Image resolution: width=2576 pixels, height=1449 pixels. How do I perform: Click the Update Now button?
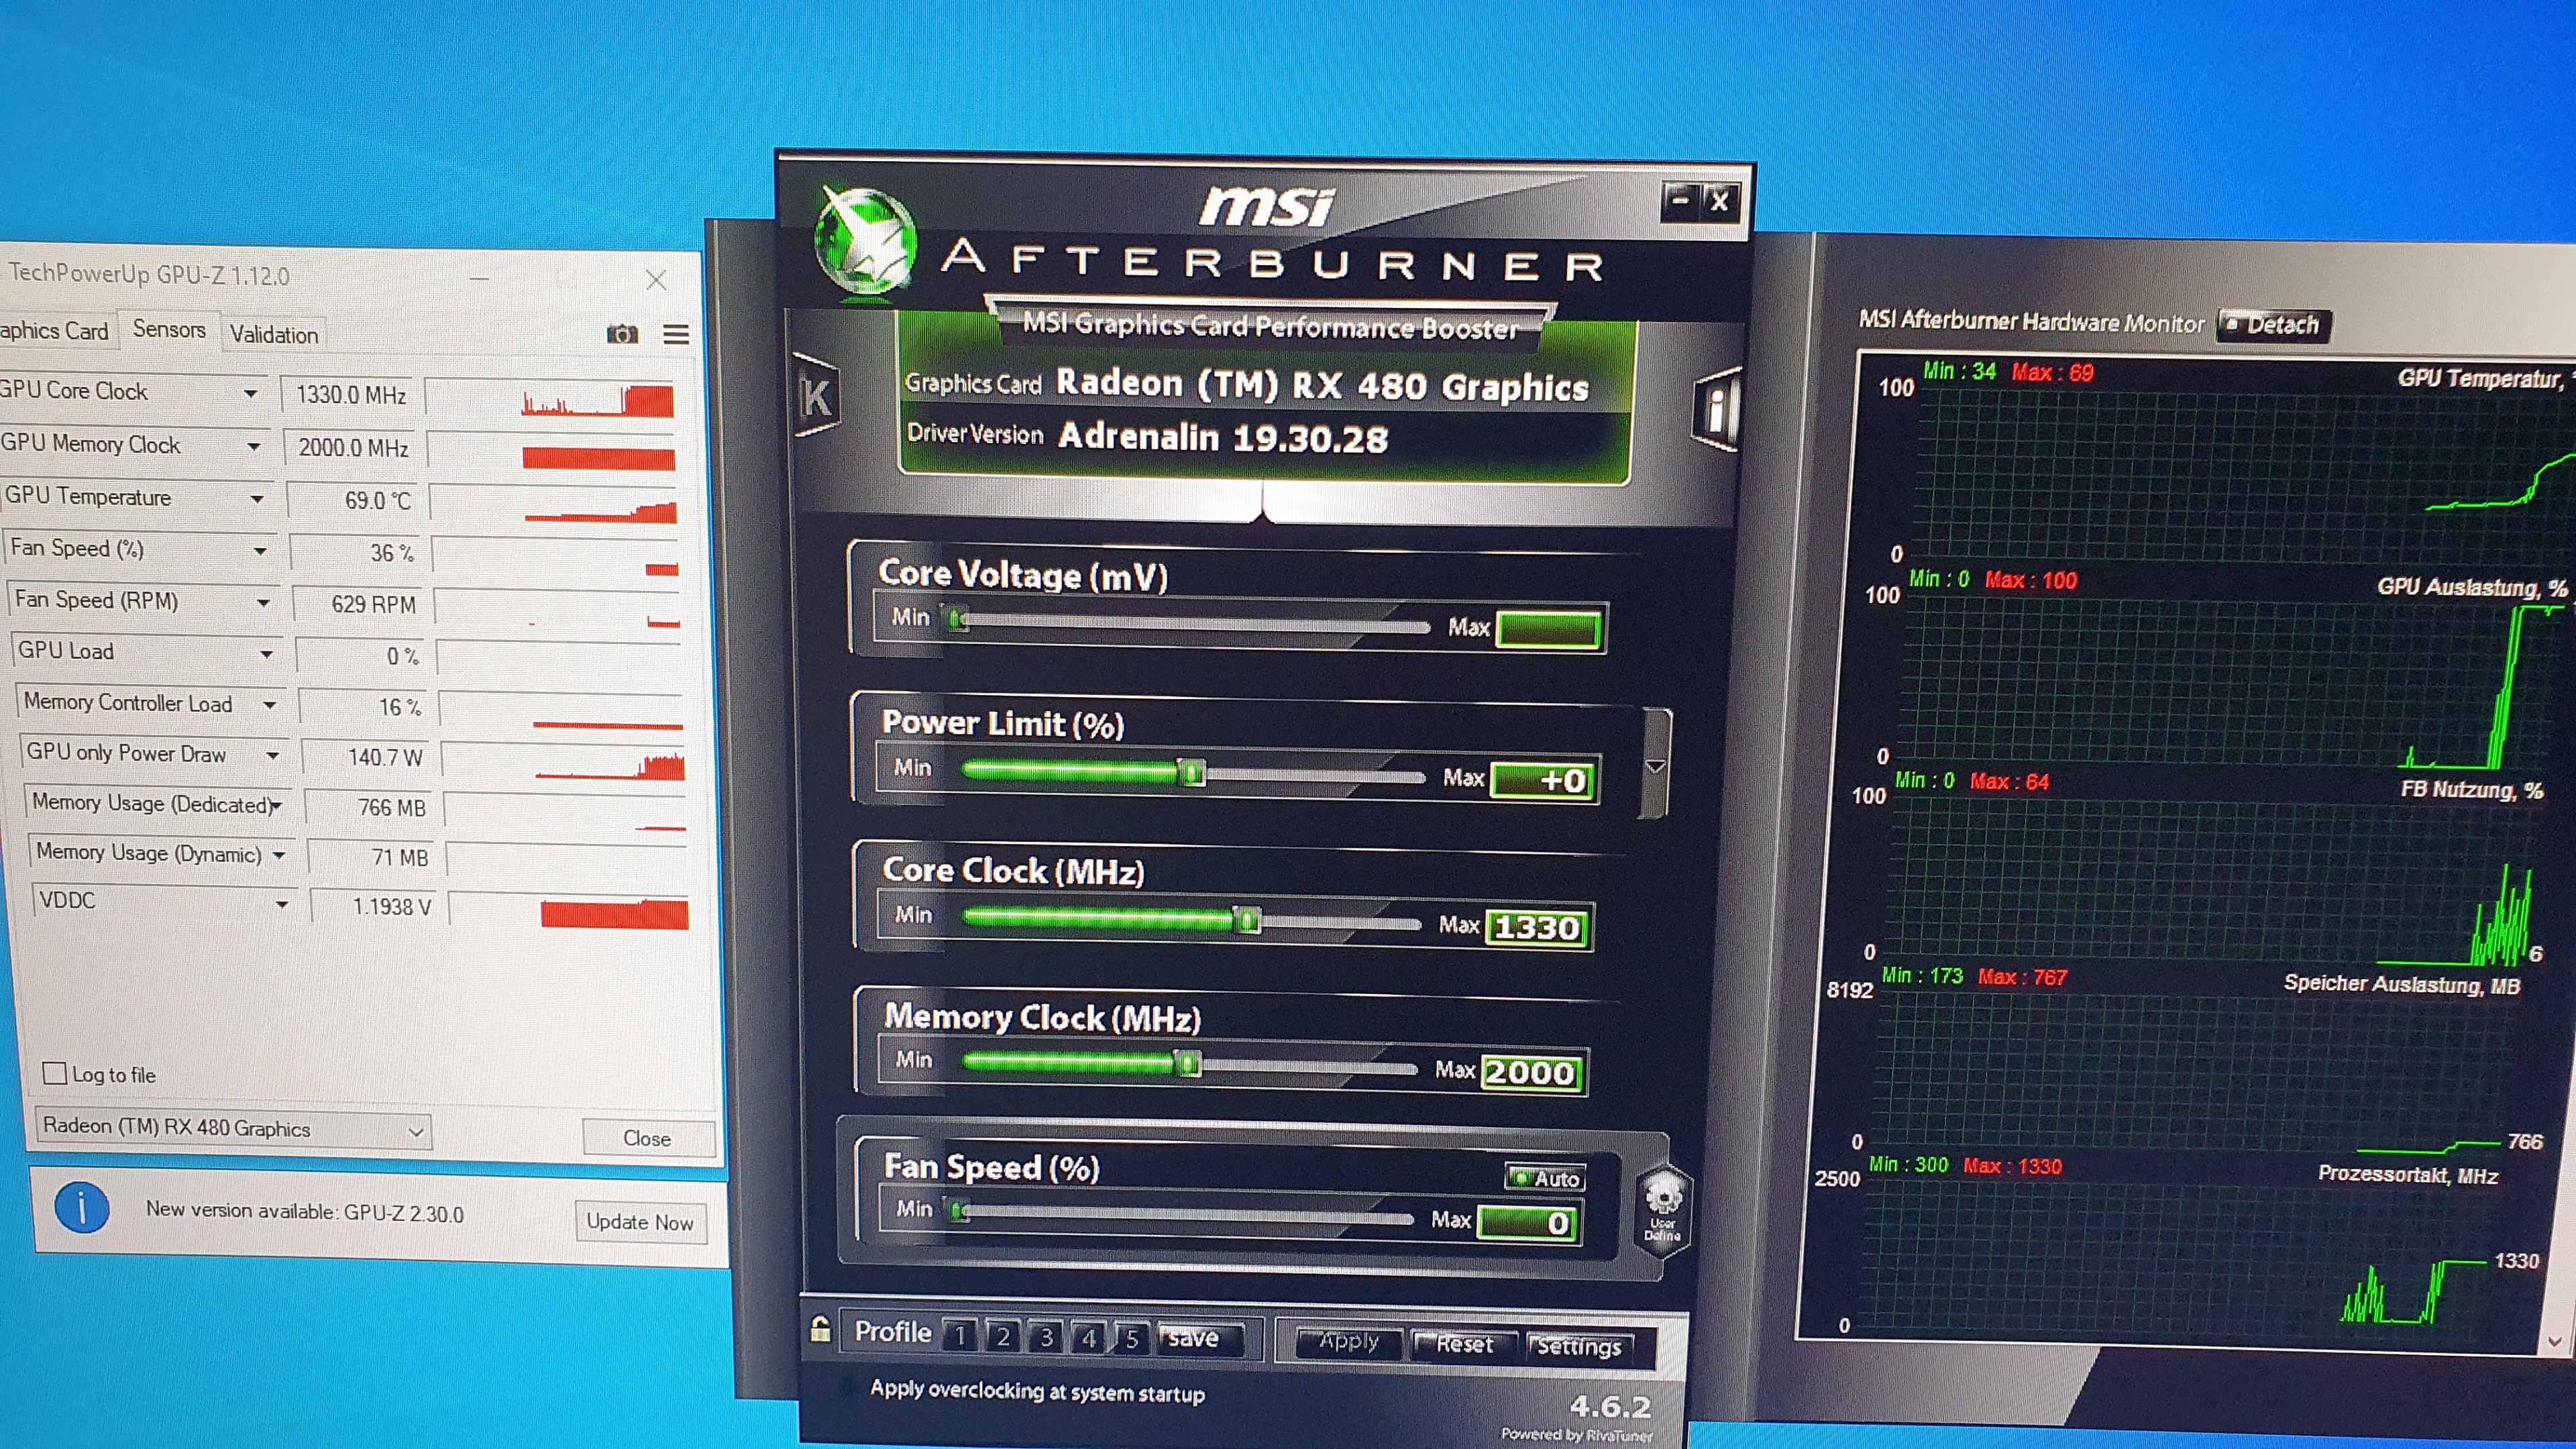(639, 1222)
